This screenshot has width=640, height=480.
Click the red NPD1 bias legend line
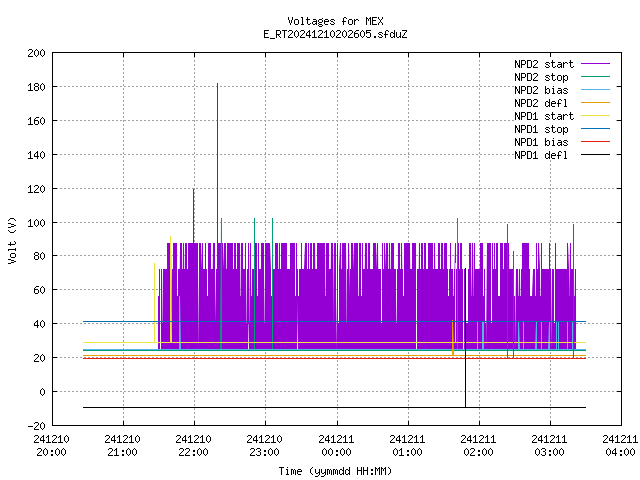pyautogui.click(x=595, y=142)
